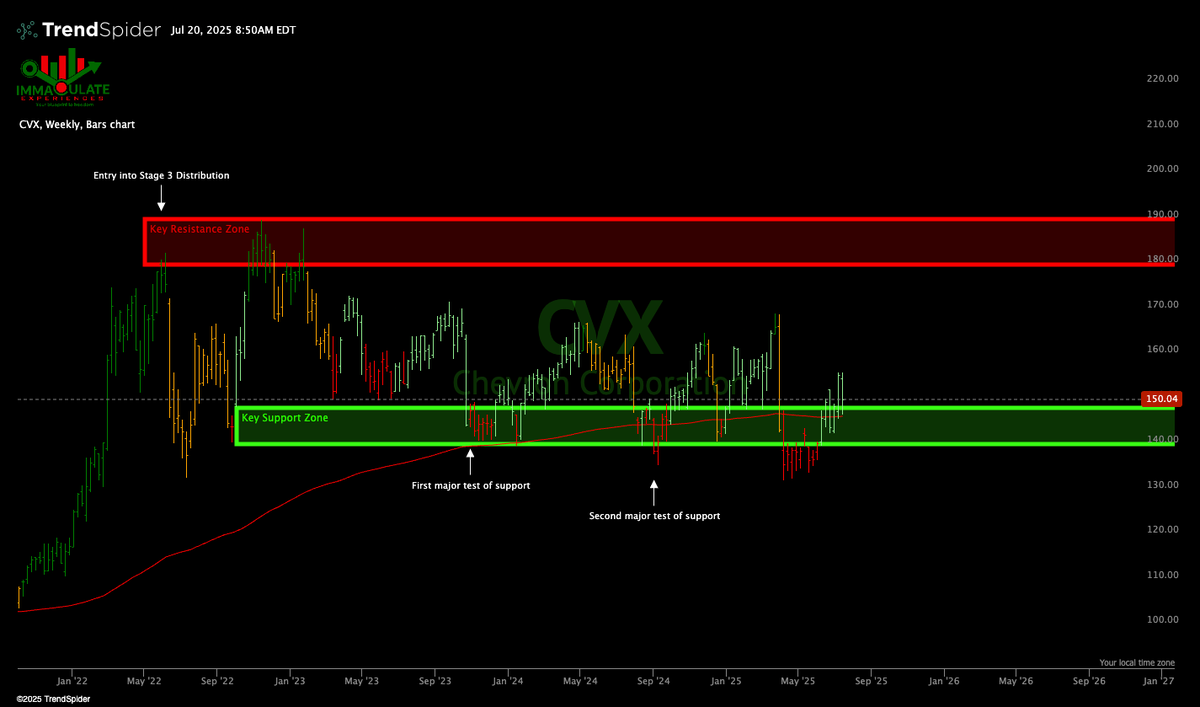This screenshot has height=707, width=1200.
Task: Click the "Jul 20, 2025 8:50AM EDT" timestamp
Action: point(233,31)
